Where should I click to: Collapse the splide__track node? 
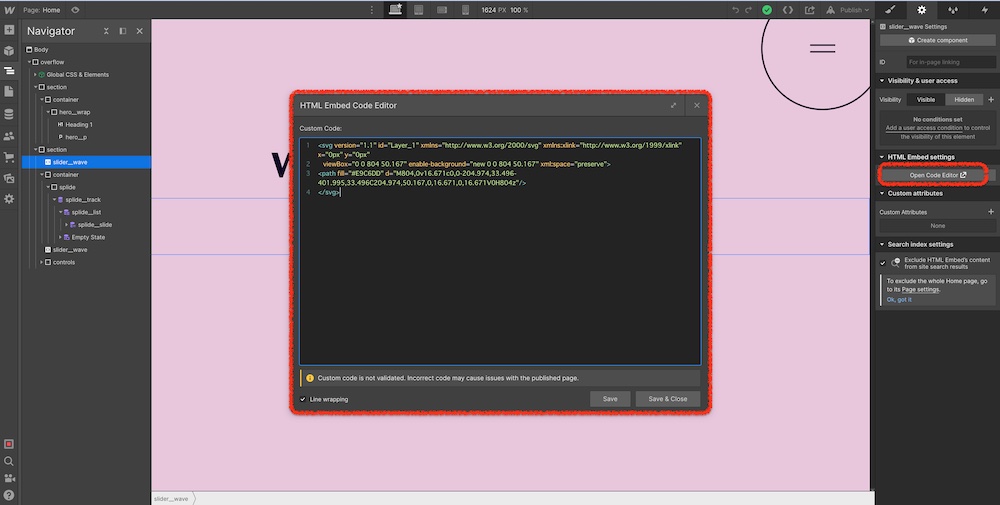(x=54, y=200)
